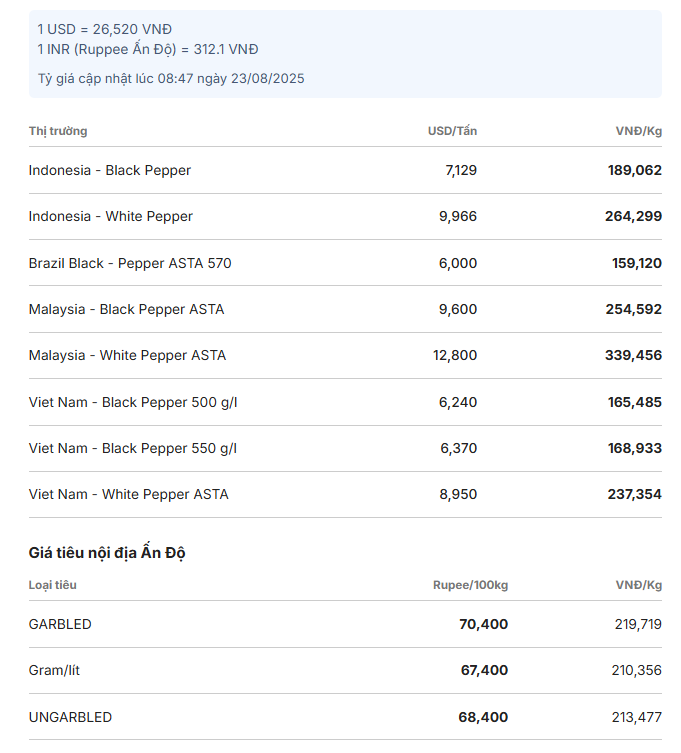Select the GARBLED pepper type row
The image size is (681, 753).
(x=345, y=624)
